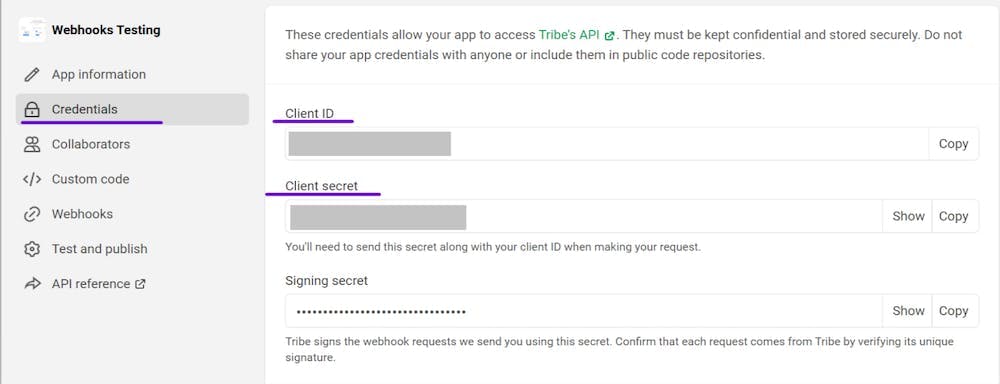The height and width of the screenshot is (384, 1000).
Task: Show the Client secret value
Action: [x=908, y=216]
